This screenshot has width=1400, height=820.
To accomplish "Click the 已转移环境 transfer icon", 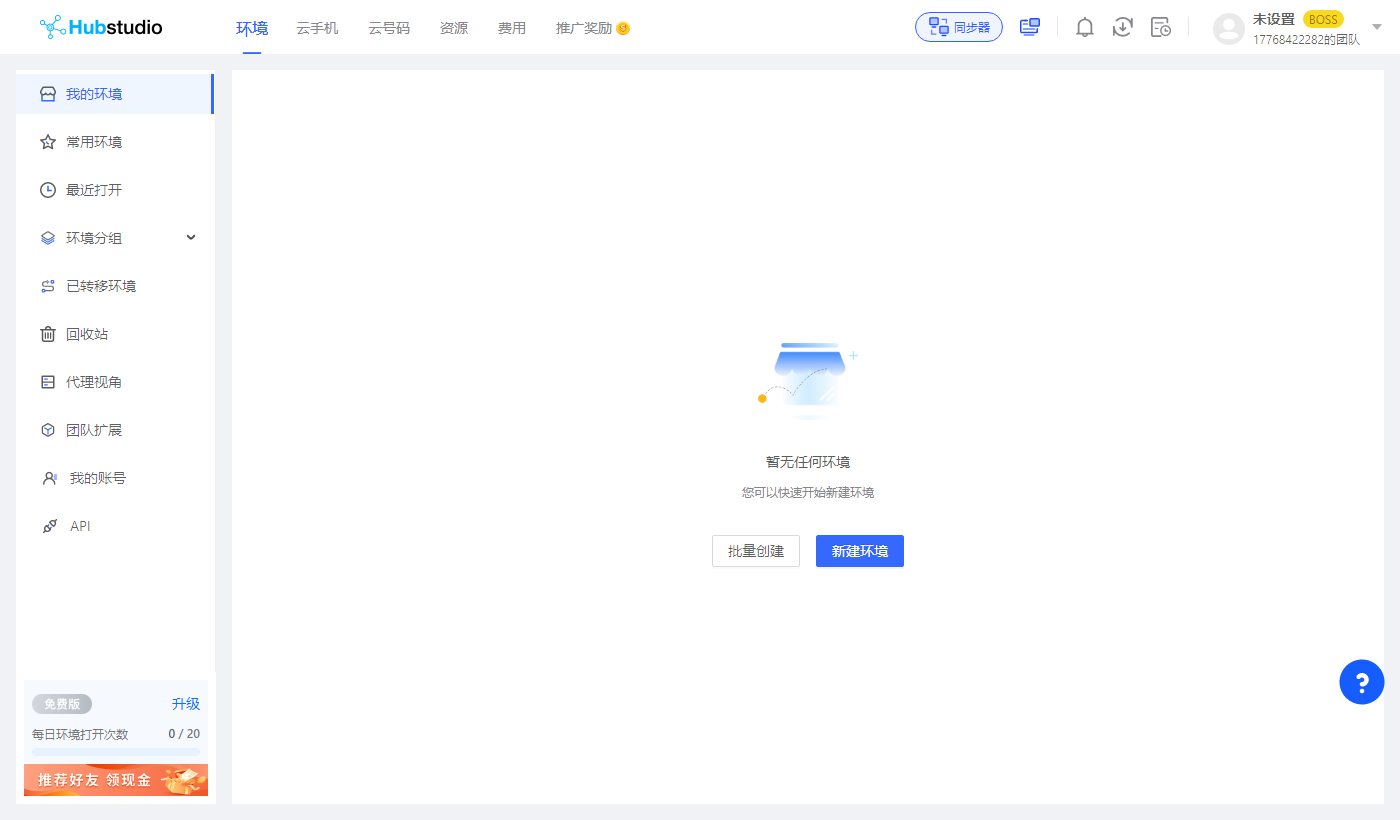I will [47, 286].
